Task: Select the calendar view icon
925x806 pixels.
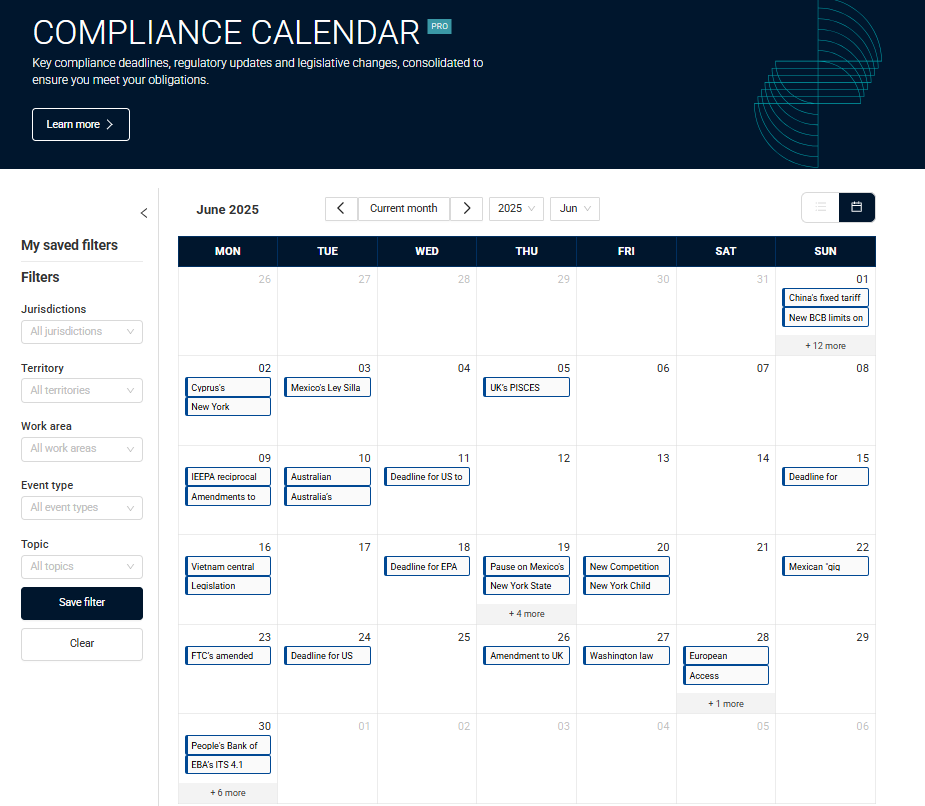Action: click(x=856, y=207)
